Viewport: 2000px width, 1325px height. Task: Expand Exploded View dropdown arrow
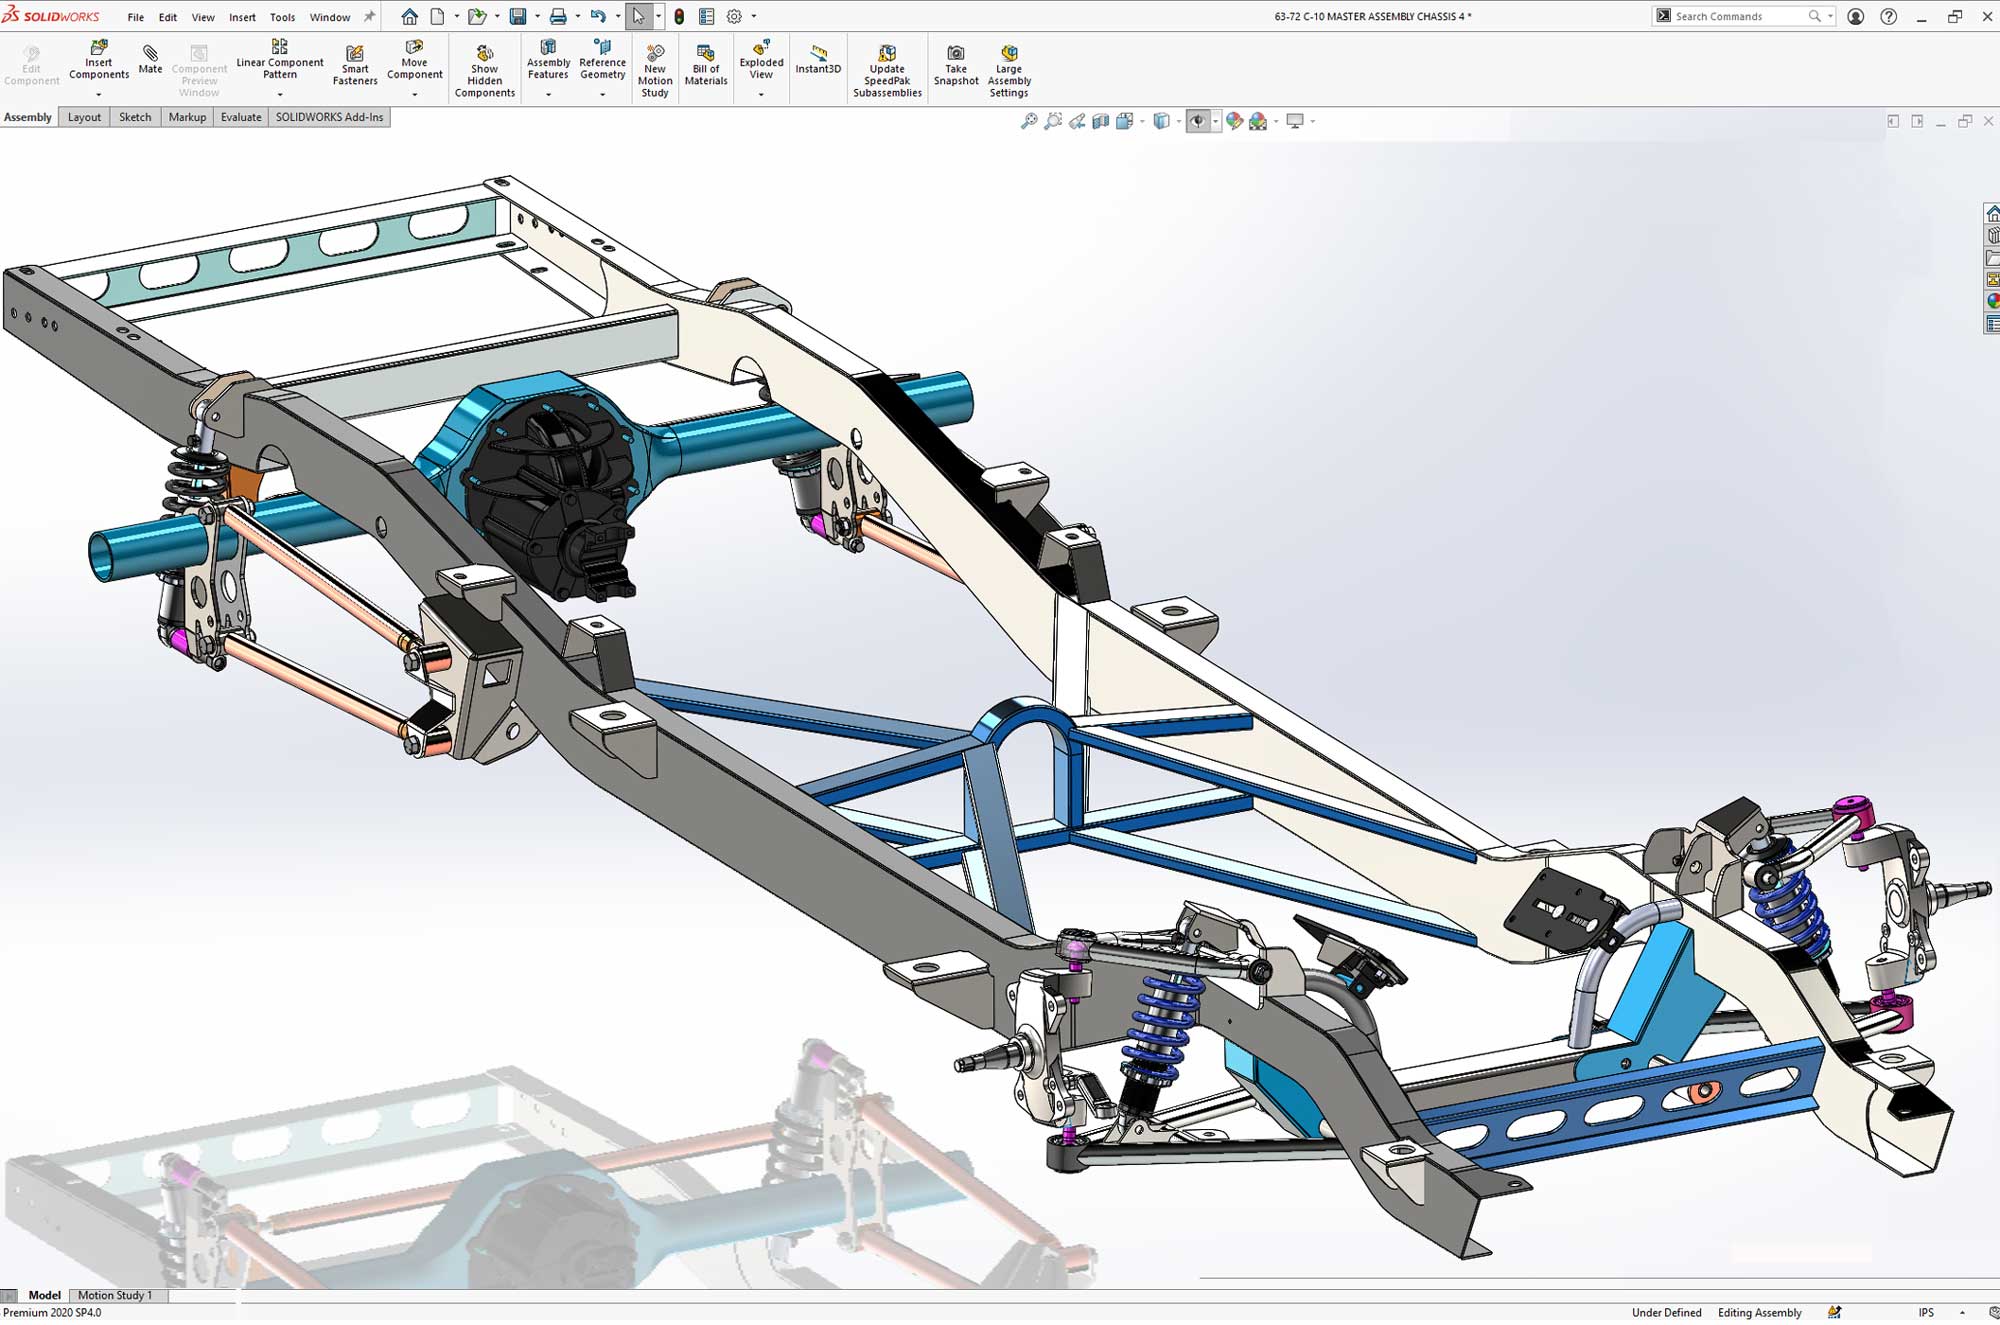761,94
